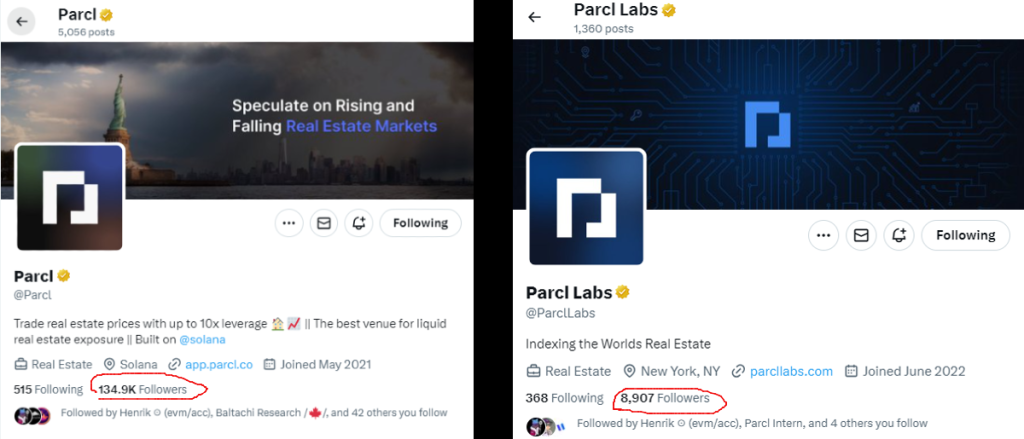Turn on notifications for Parcl Labs
The image size is (1024, 439).
coord(896,236)
